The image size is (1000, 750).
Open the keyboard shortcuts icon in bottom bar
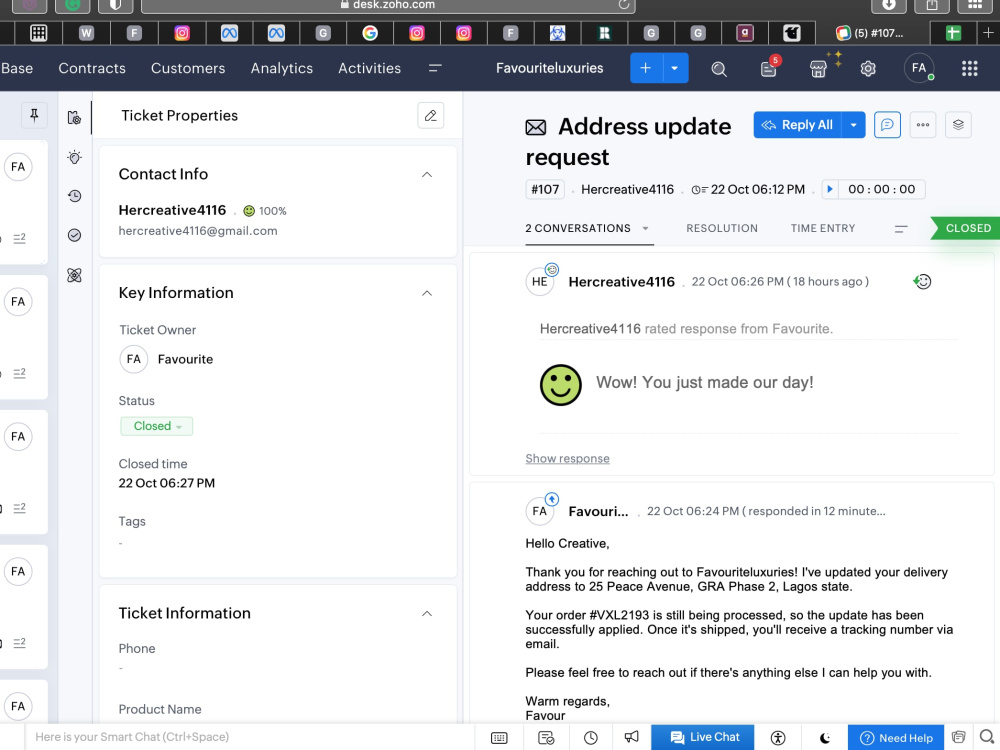[x=499, y=738]
